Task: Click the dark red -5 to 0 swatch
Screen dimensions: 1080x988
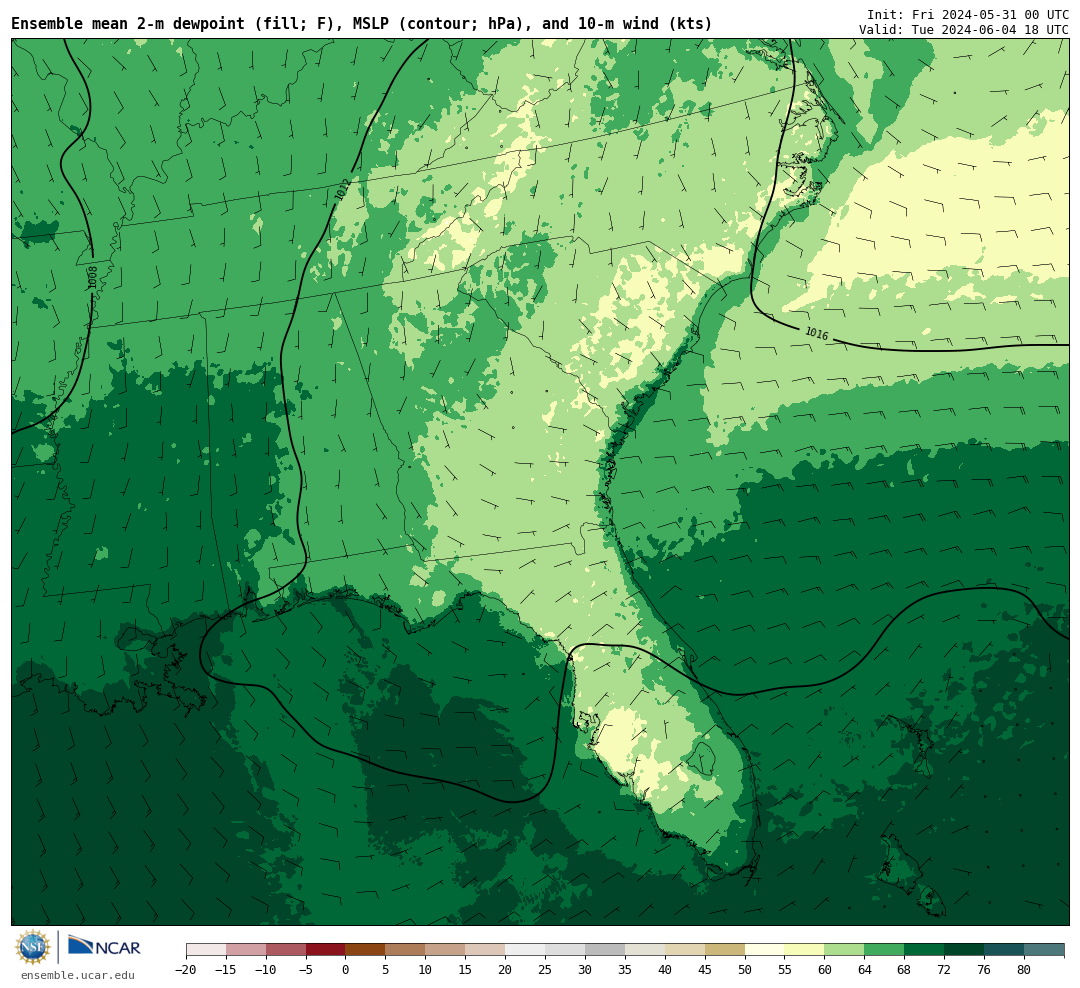Action: [x=326, y=949]
